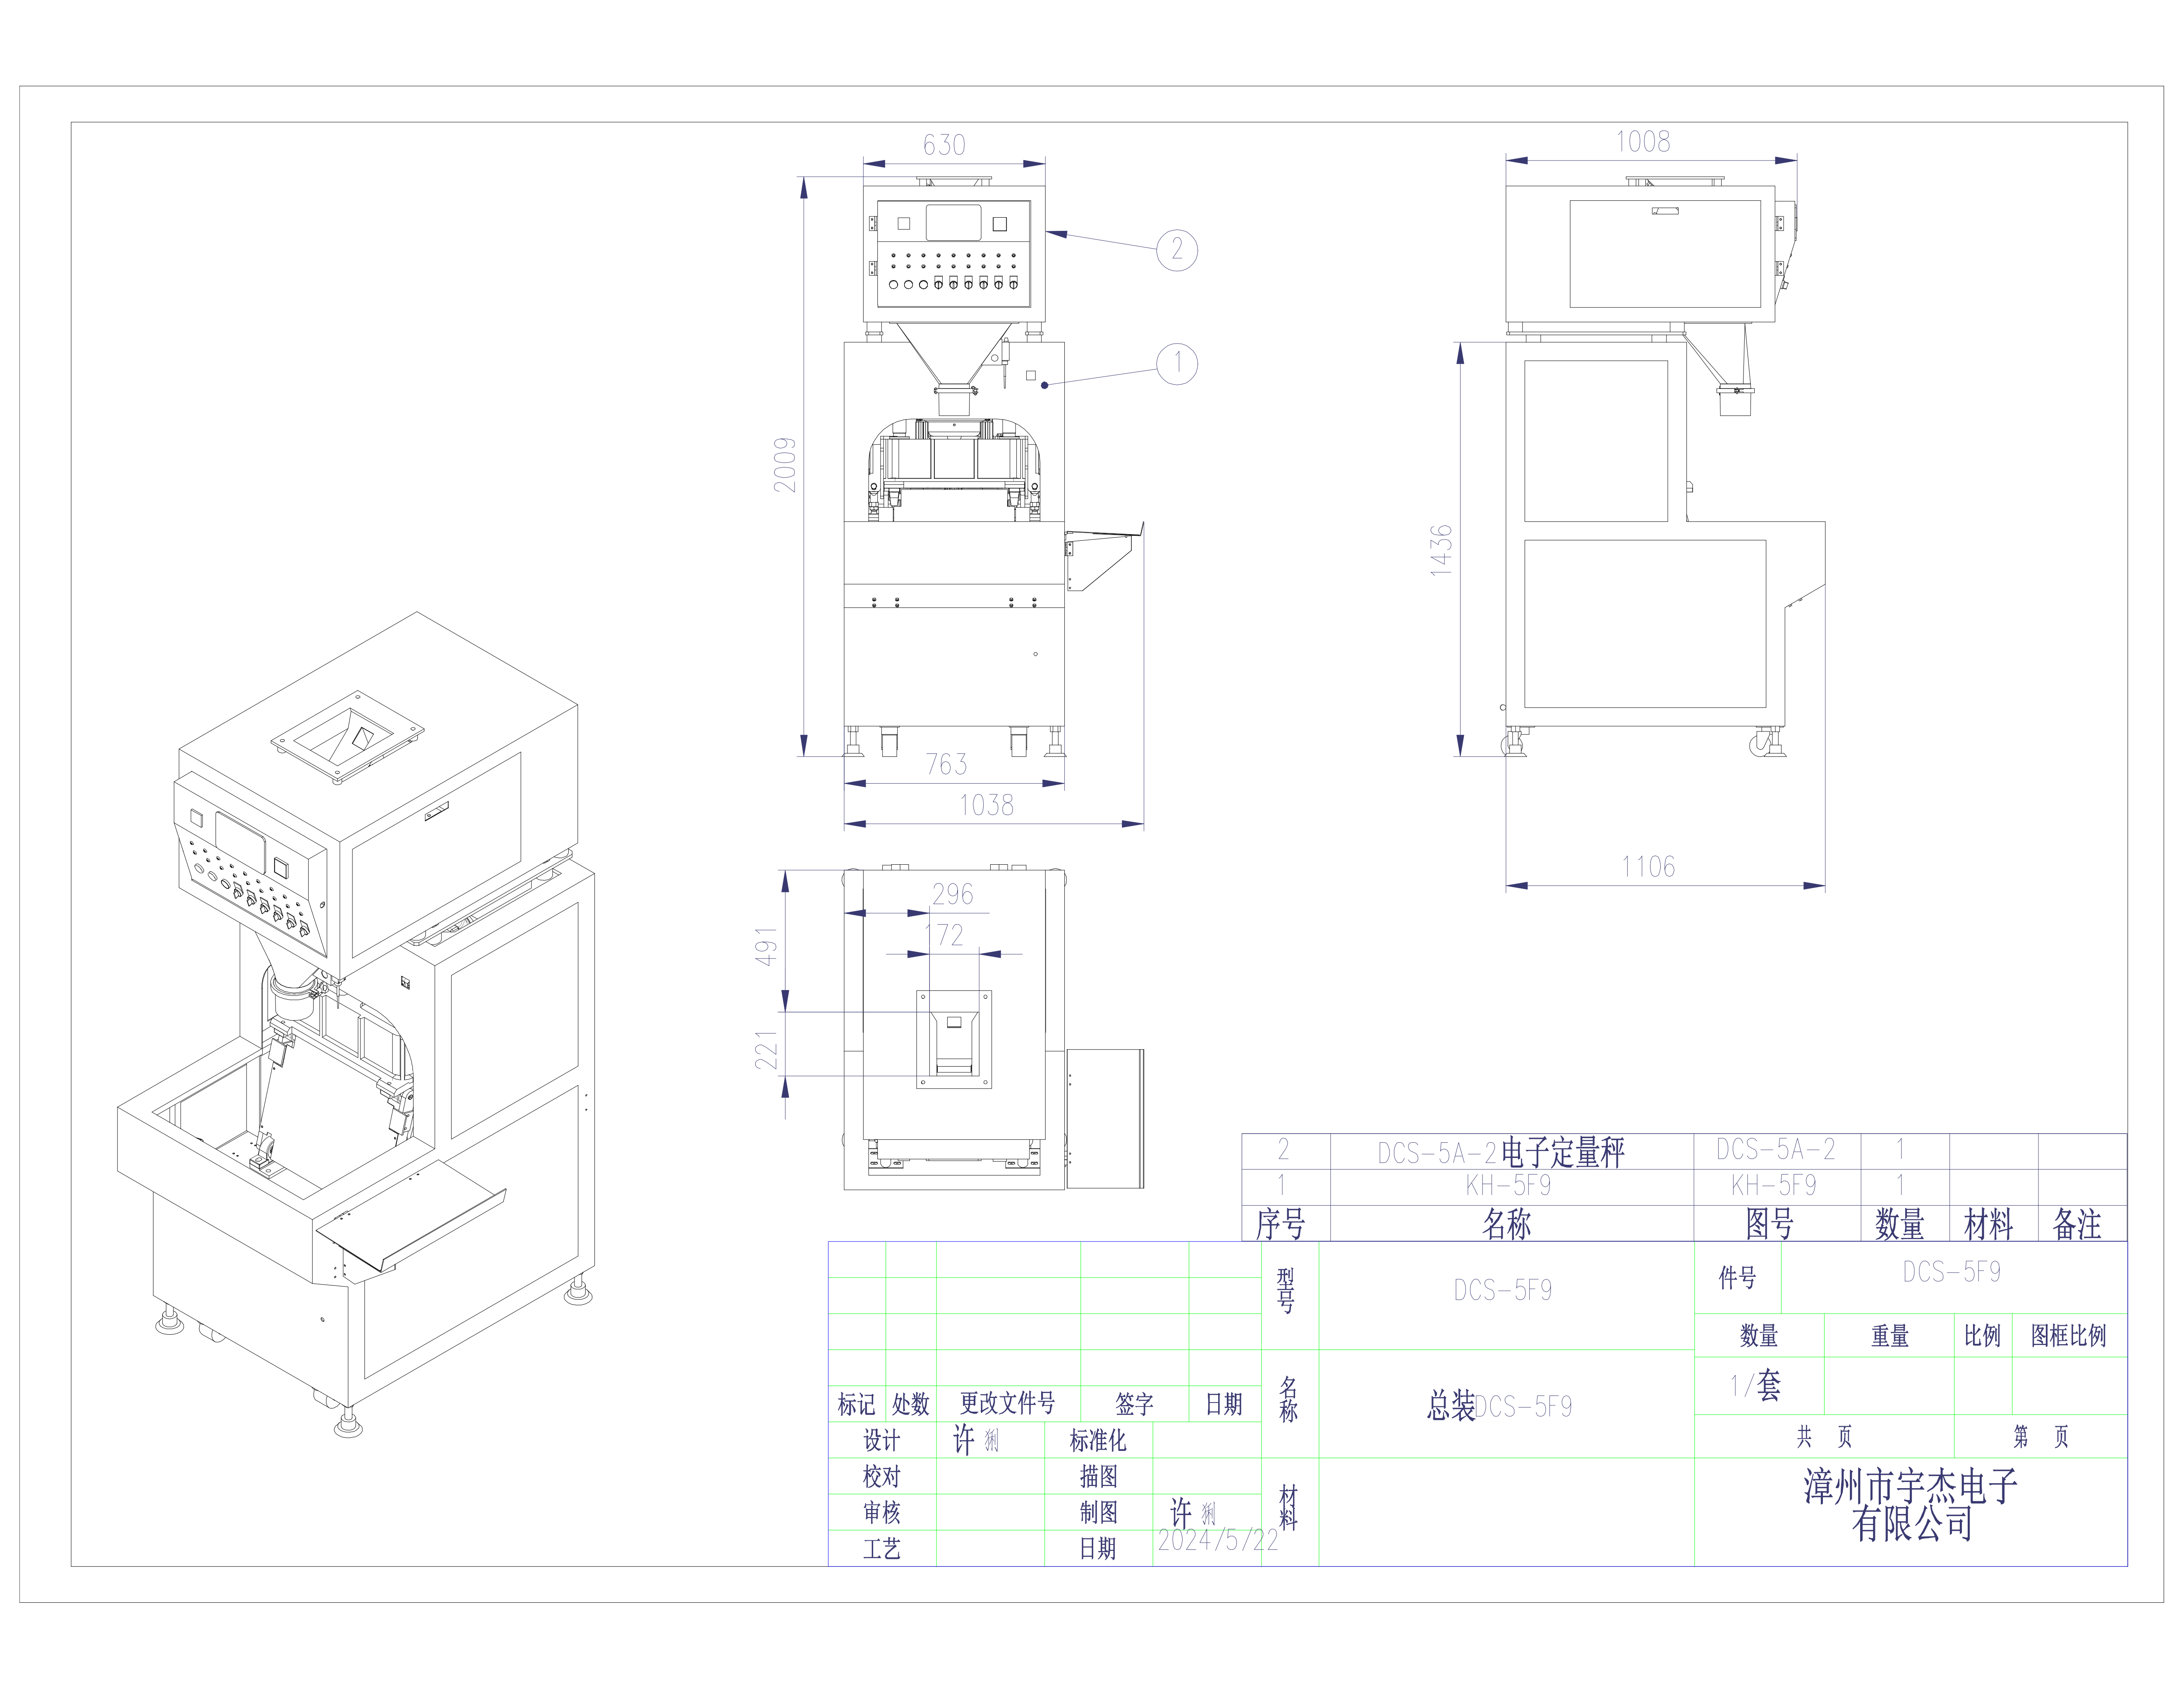Click the 审核 row label

[882, 1513]
